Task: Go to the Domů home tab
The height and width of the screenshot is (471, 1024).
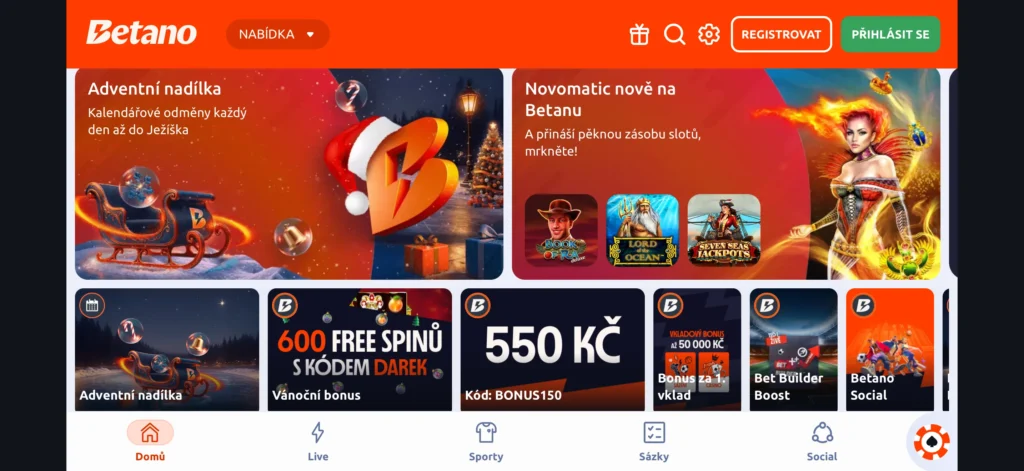Action: tap(150, 442)
